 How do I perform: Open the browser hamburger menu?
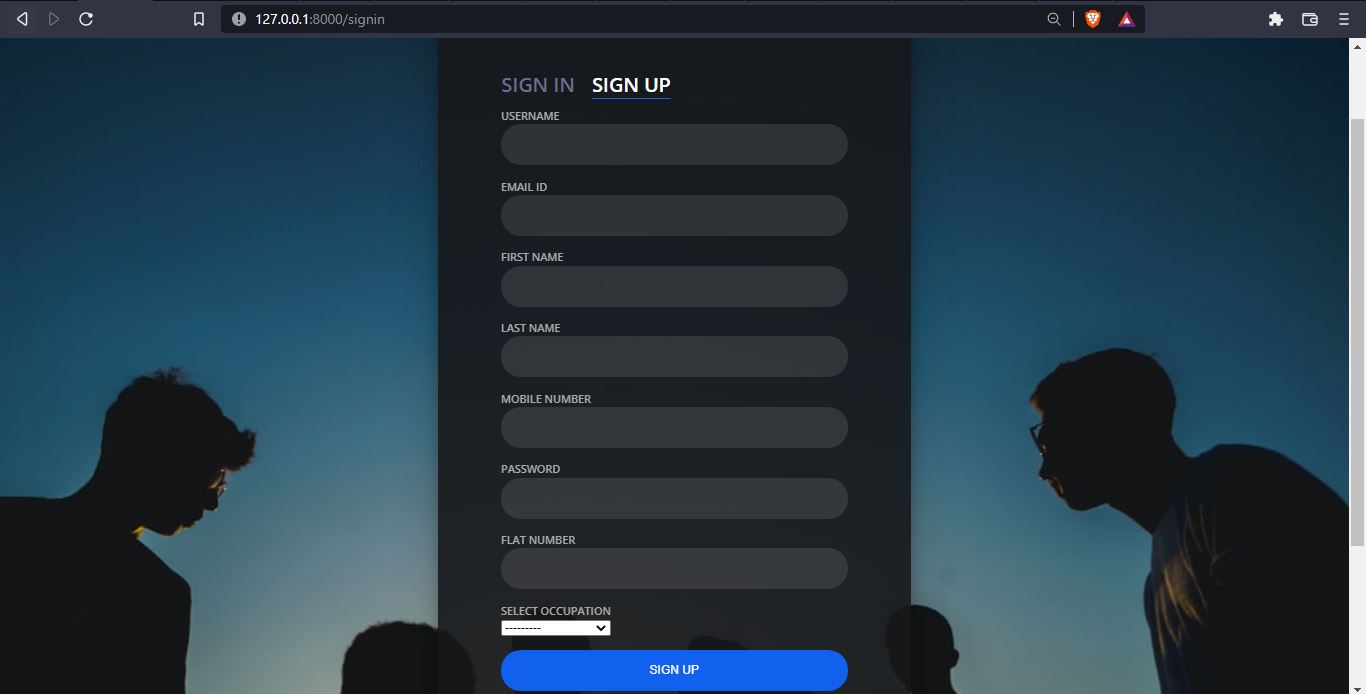tap(1343, 19)
